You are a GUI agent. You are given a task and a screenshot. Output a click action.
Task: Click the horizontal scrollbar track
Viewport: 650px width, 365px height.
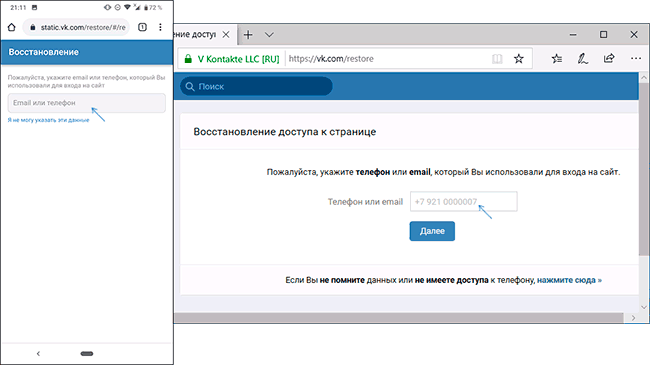click(x=399, y=318)
